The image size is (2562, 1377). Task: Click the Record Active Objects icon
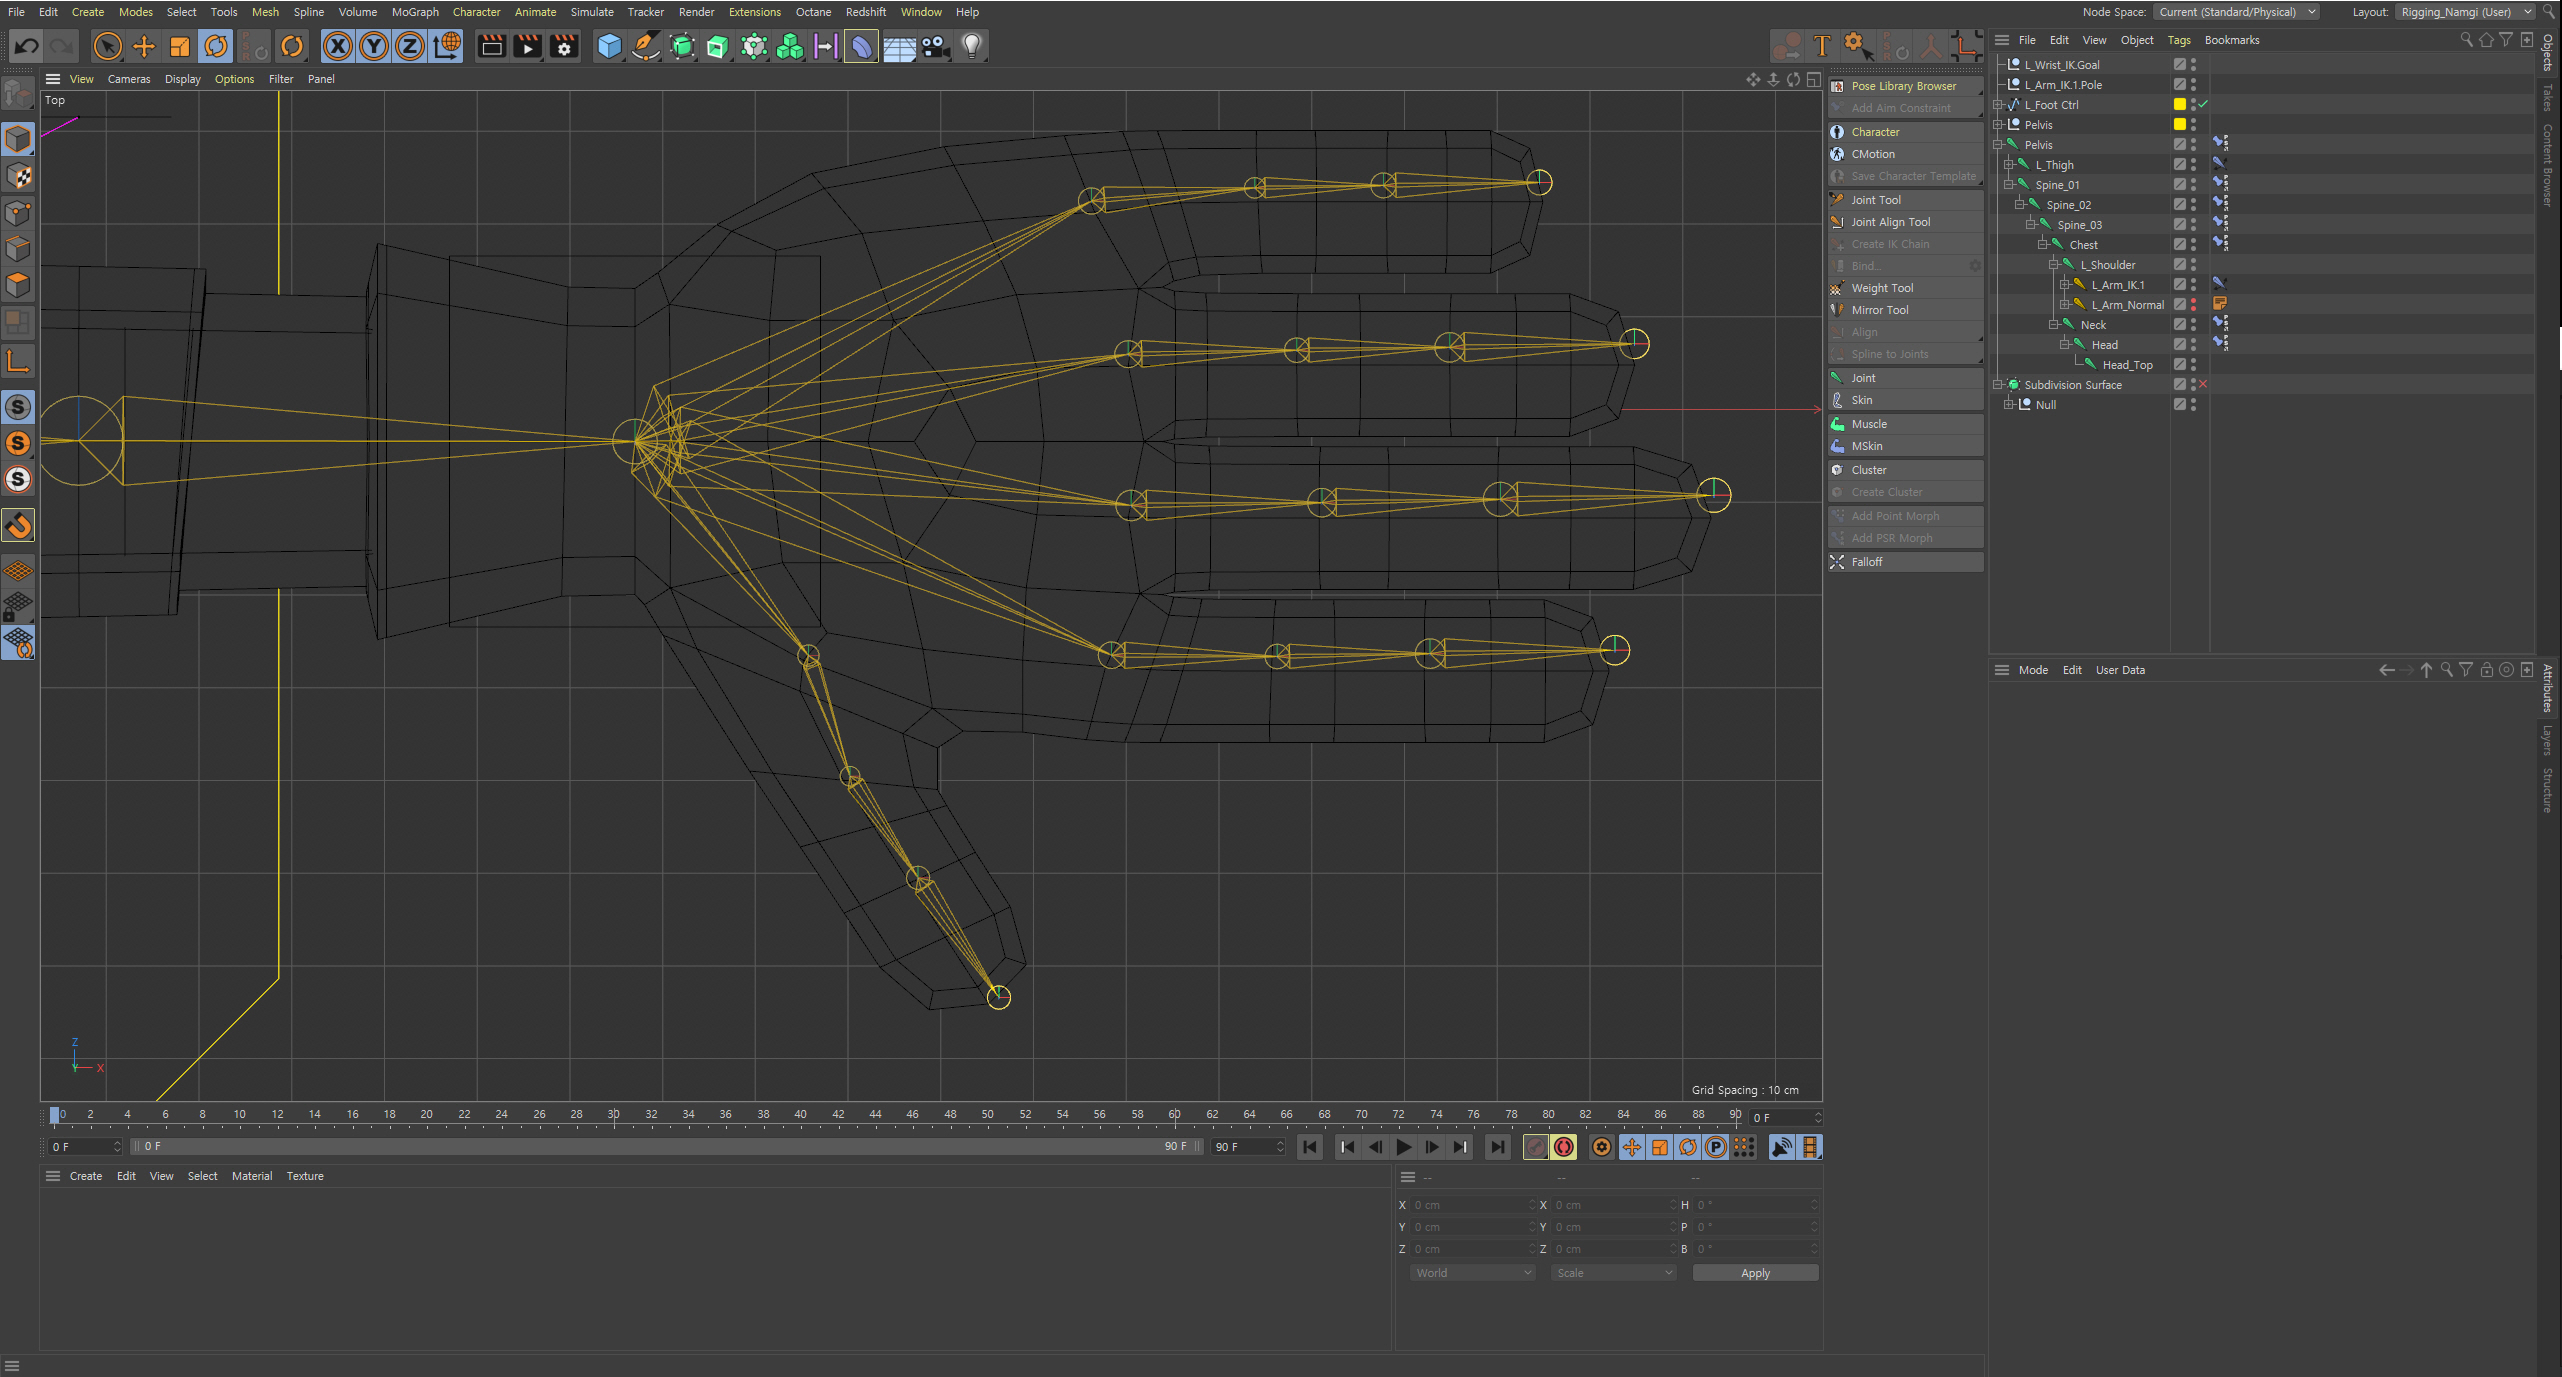point(1535,1147)
